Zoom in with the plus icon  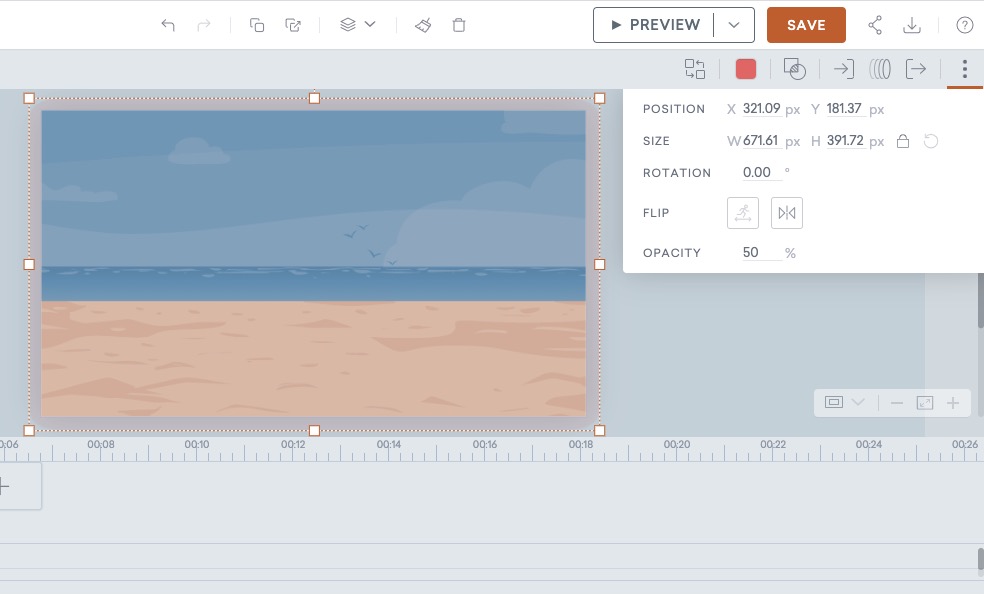click(953, 403)
